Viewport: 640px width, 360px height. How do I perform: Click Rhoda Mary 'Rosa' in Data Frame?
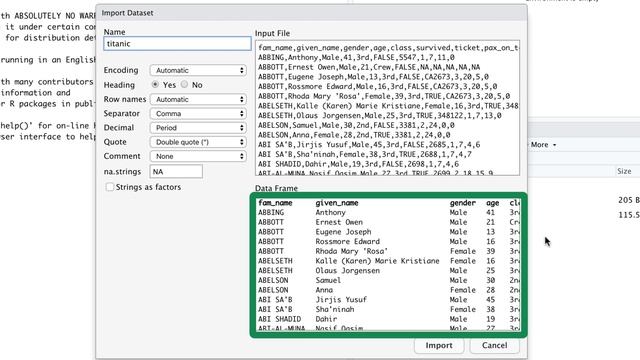pos(351,251)
